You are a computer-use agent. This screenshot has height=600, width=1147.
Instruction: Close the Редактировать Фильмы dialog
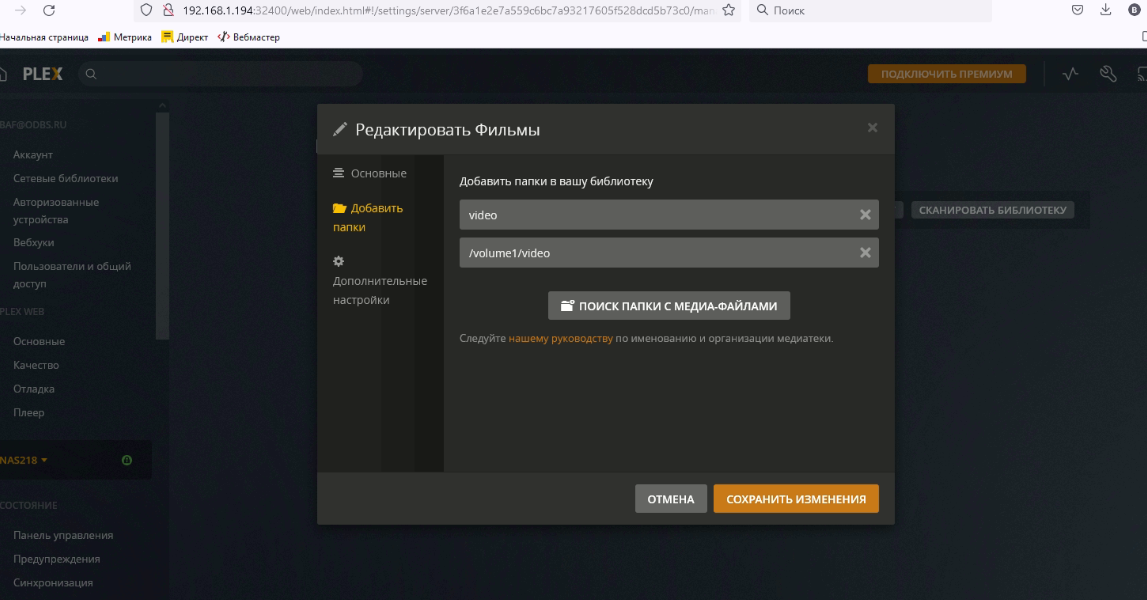tap(872, 128)
